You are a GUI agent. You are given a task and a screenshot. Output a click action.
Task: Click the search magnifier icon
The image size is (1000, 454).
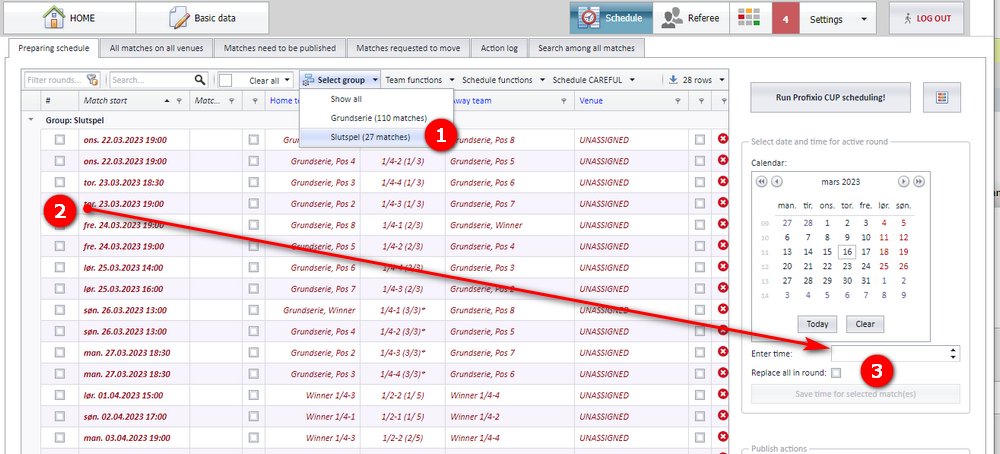200,80
